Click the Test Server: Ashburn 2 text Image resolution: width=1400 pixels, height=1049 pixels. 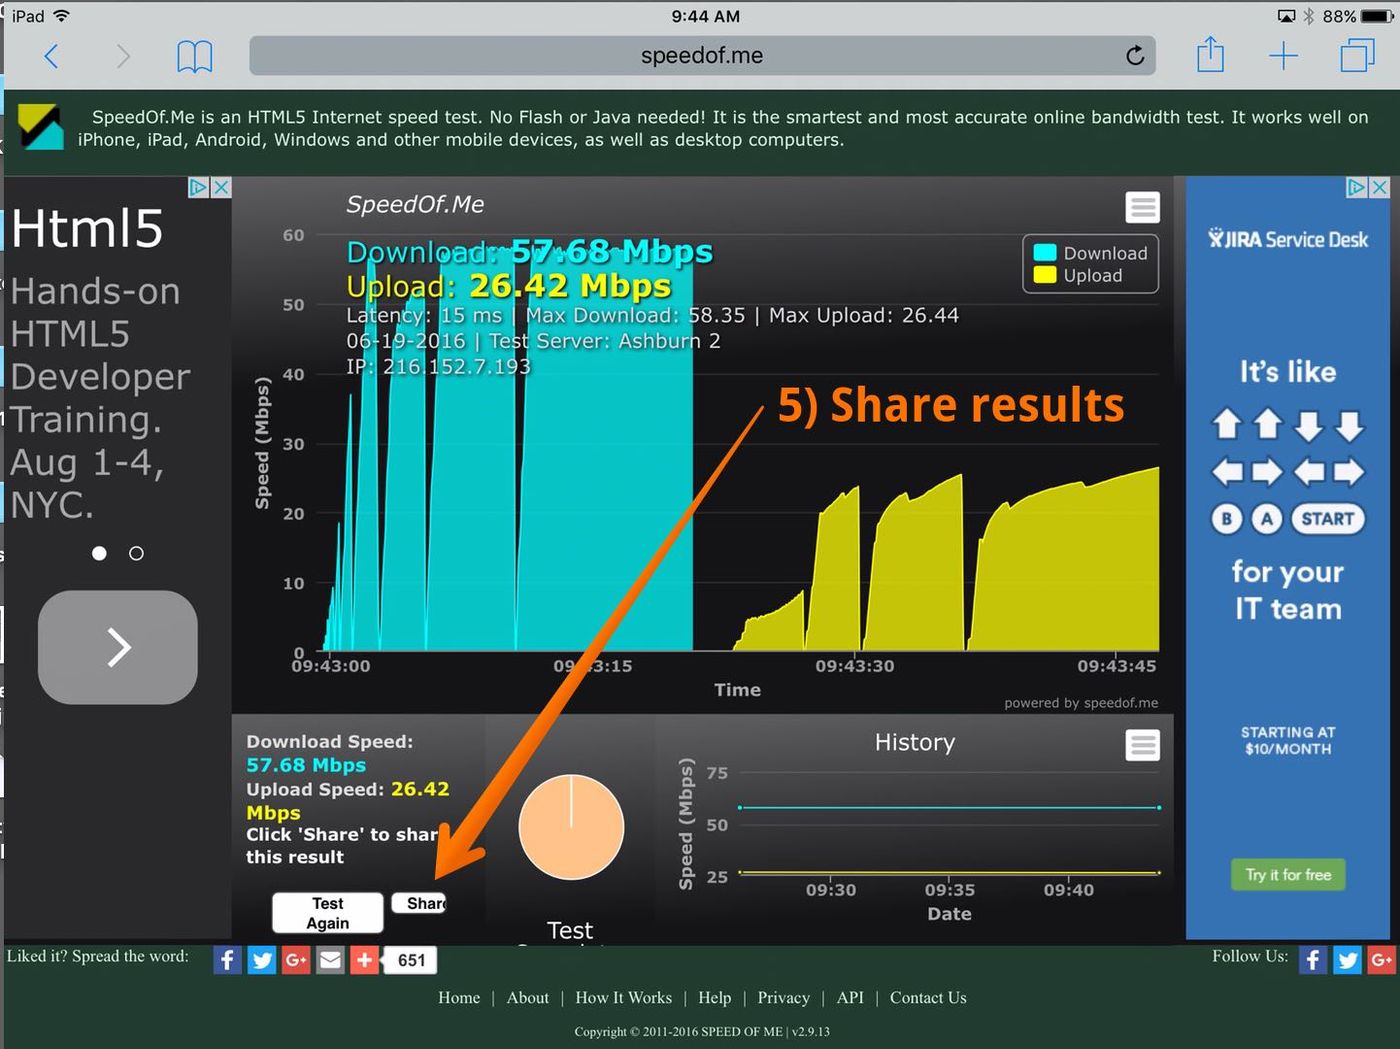pos(605,341)
